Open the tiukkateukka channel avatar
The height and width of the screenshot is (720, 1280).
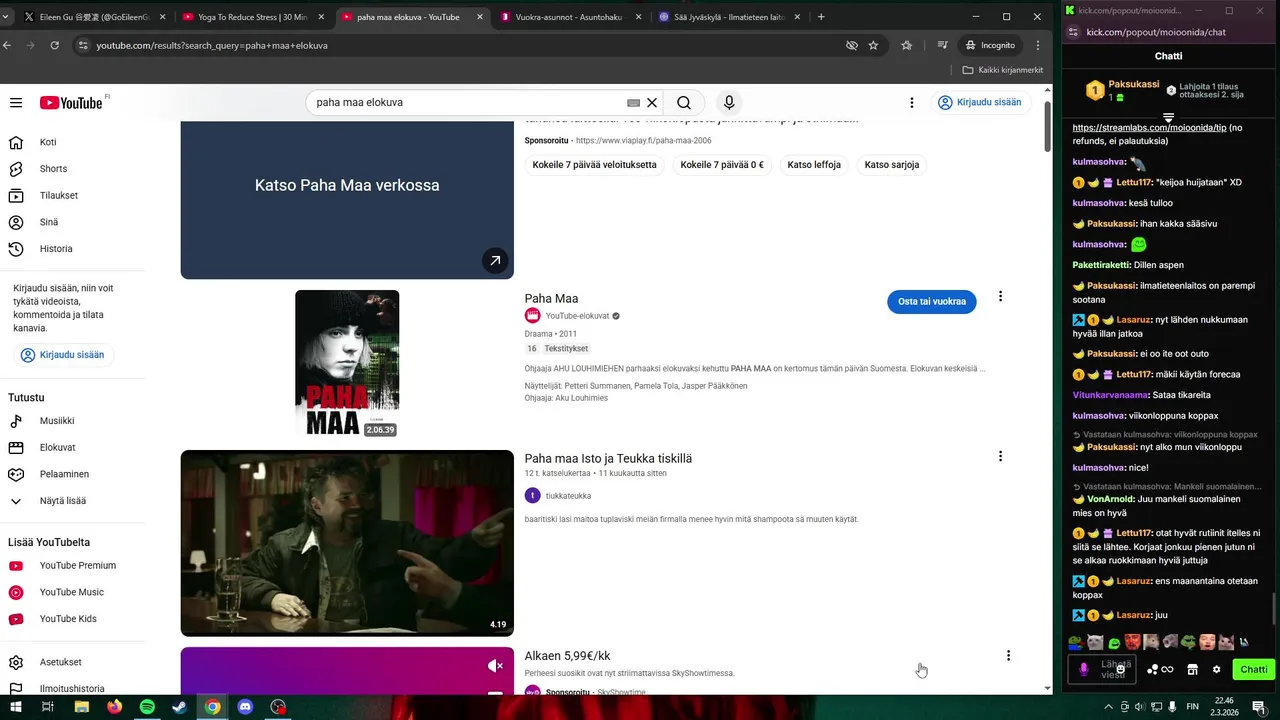[x=533, y=496]
